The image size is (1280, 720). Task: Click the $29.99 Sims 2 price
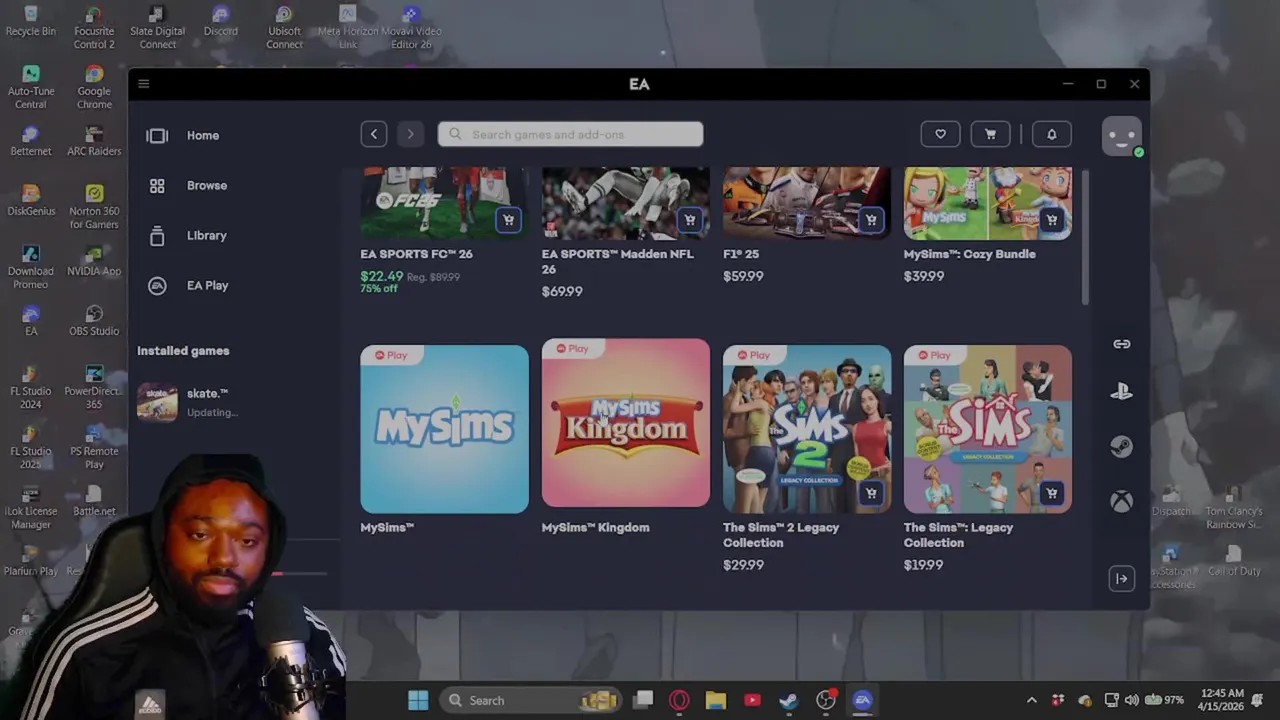pyautogui.click(x=743, y=565)
